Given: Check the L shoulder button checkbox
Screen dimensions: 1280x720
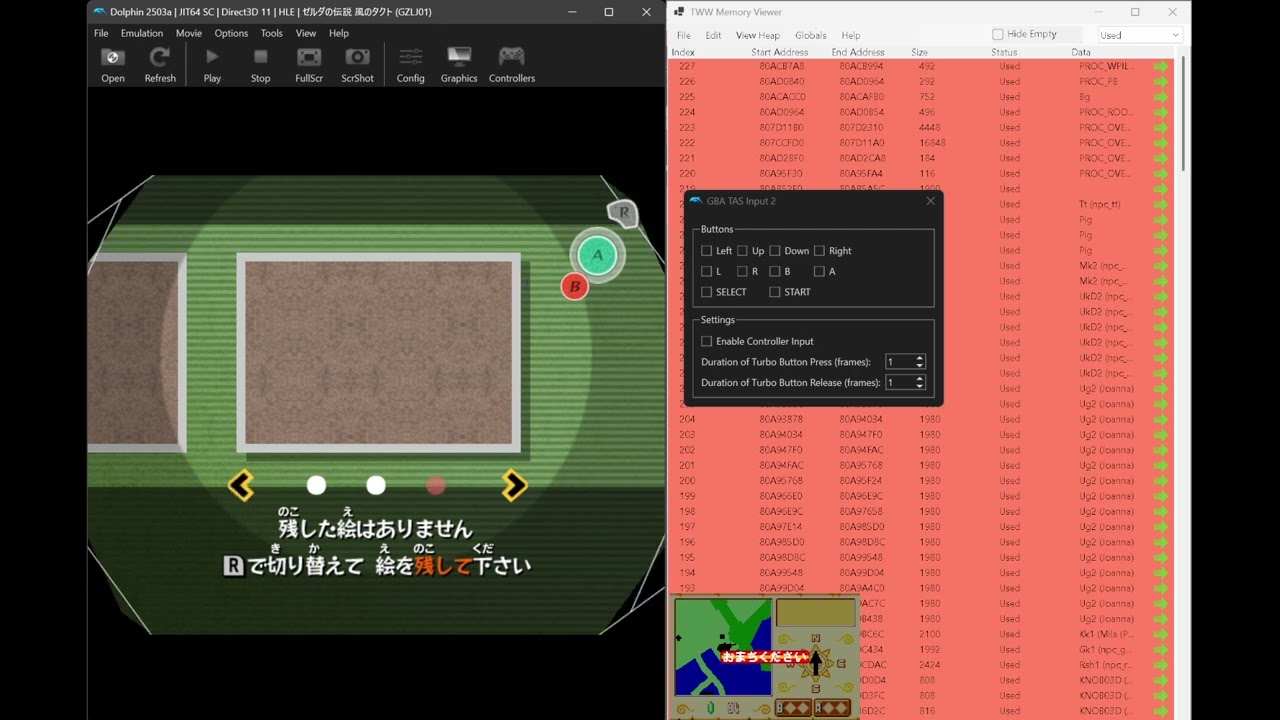Looking at the screenshot, I should tap(707, 271).
